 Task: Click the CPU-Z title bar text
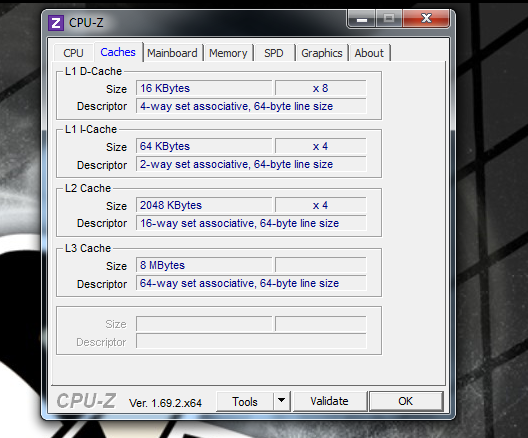86,23
